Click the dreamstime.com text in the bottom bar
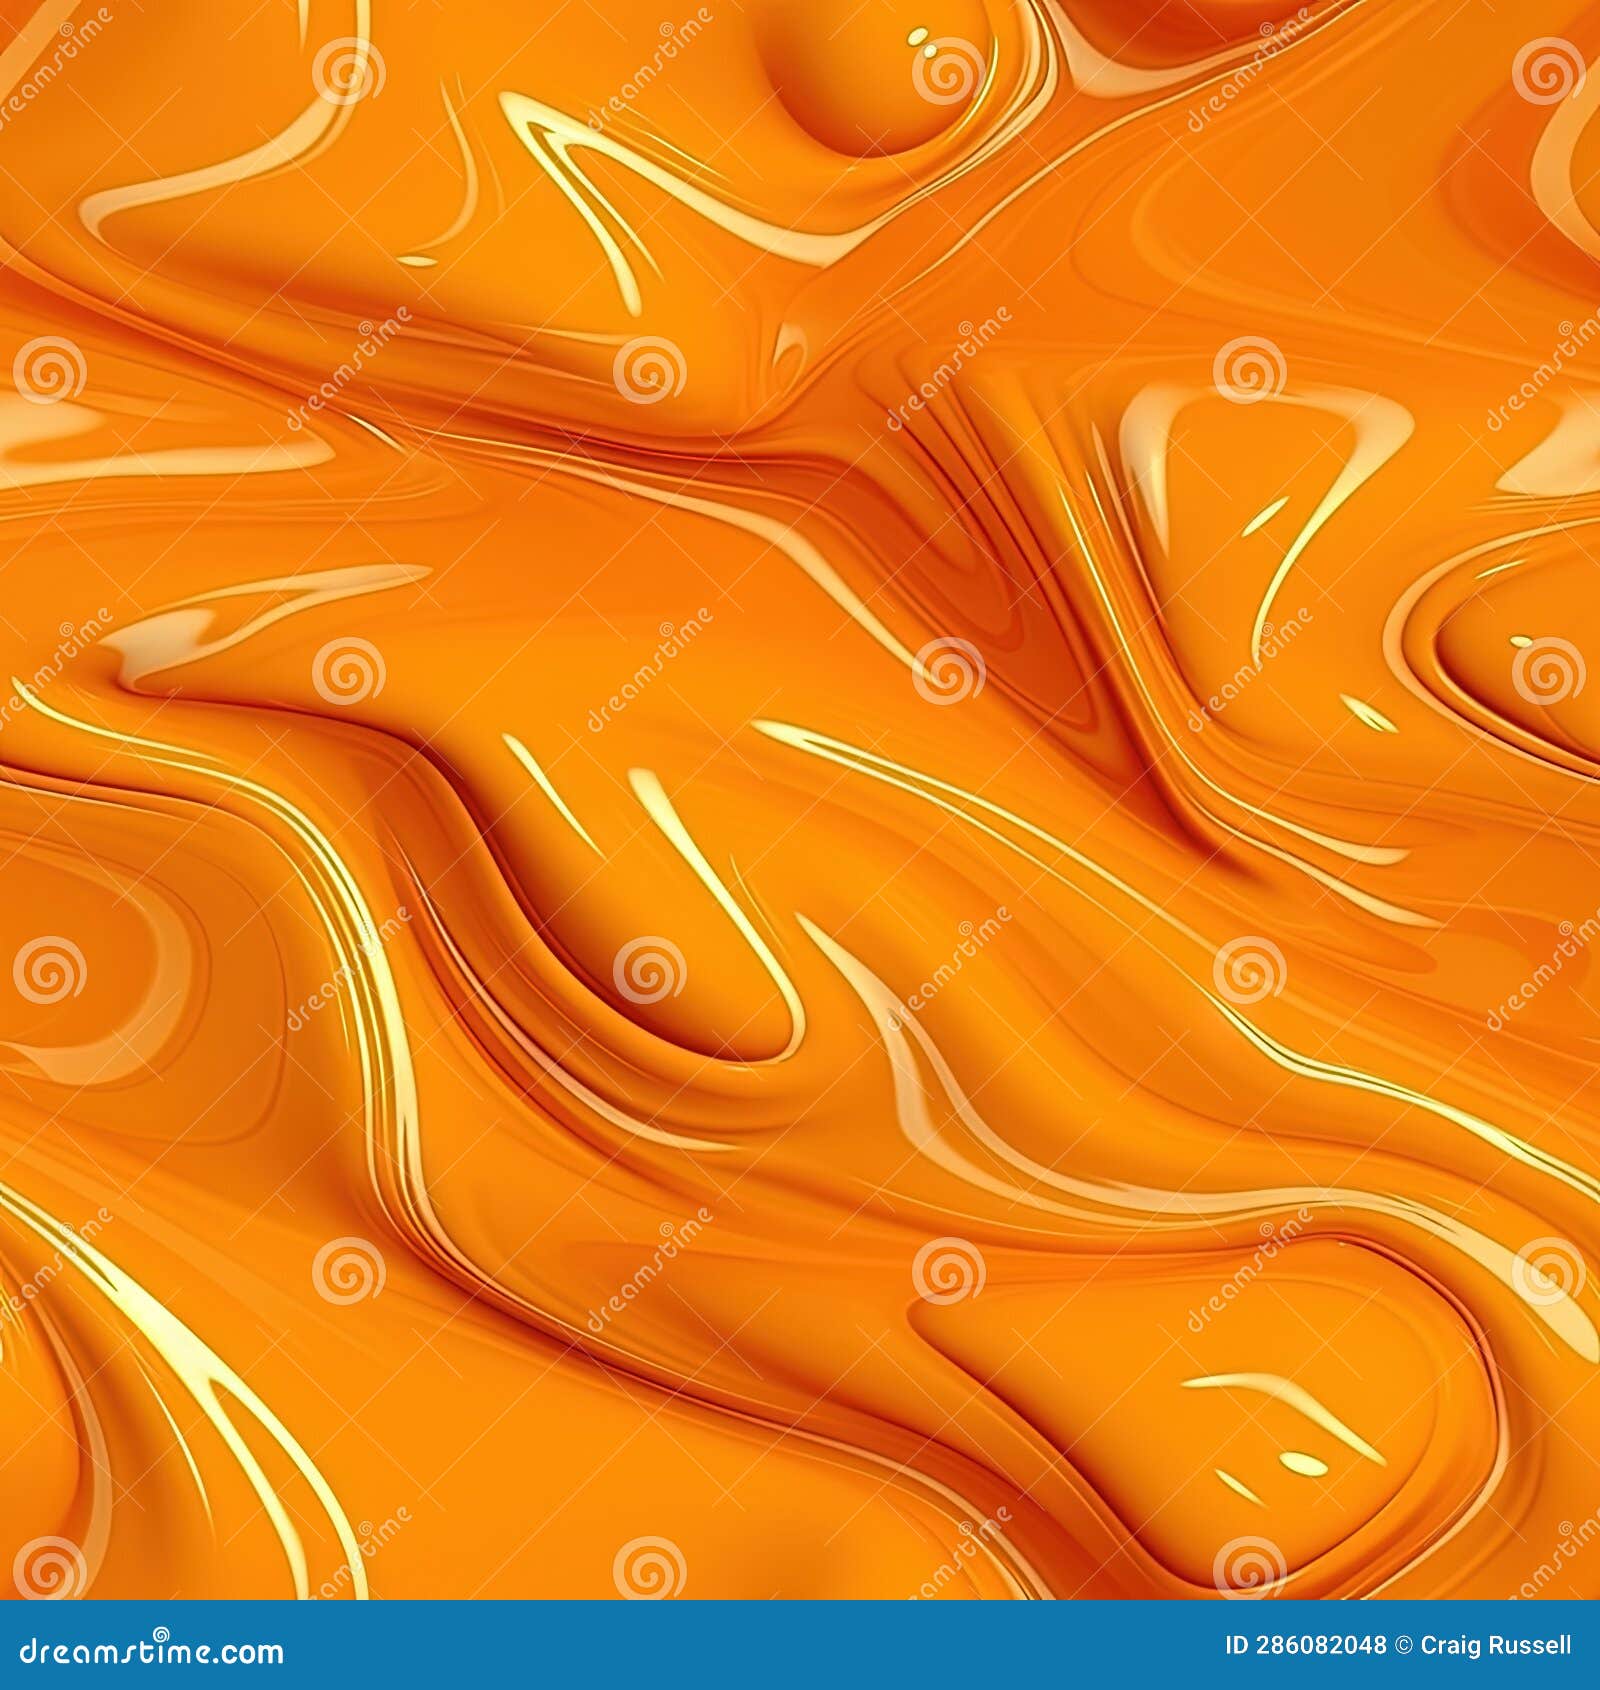The image size is (1600, 1690). pyautogui.click(x=150, y=1652)
